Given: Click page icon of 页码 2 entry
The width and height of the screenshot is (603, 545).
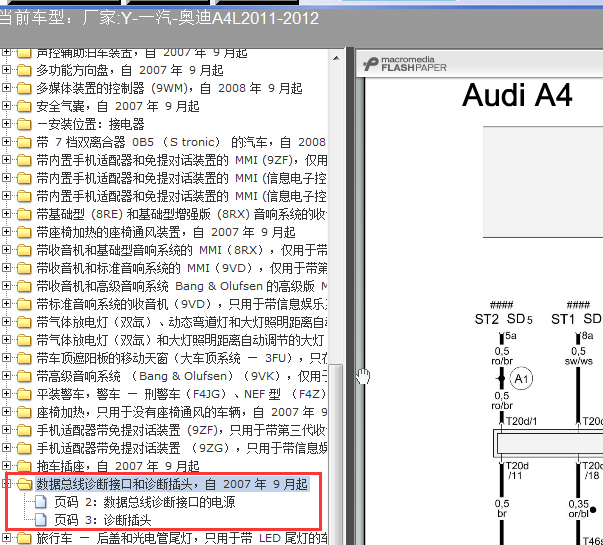Looking at the screenshot, I should [x=41, y=502].
